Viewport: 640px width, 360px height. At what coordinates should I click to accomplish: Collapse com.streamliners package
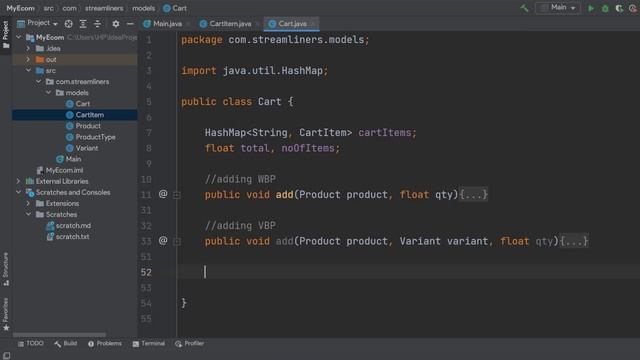pos(38,81)
